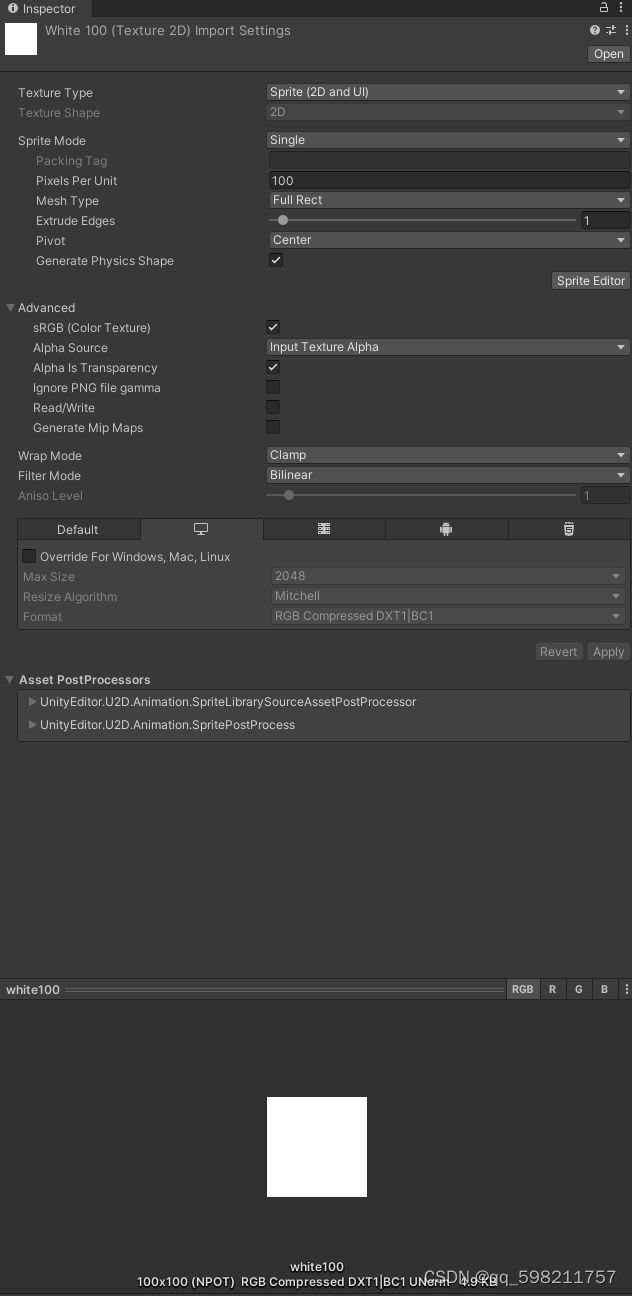This screenshot has width=632, height=1296.
Task: Uncheck sRGB (Color Texture)
Action: click(272, 327)
